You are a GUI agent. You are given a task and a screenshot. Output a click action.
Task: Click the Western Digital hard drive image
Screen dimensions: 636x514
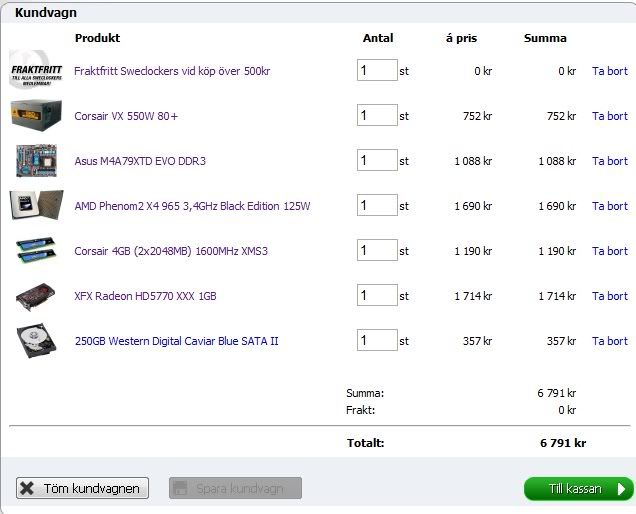click(36, 341)
